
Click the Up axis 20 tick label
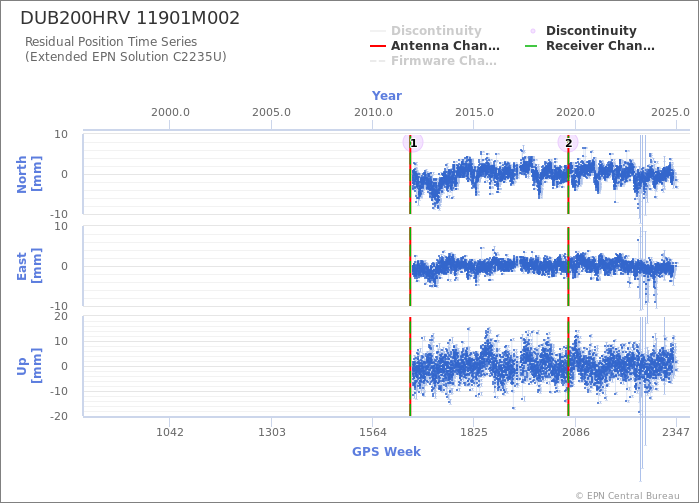tap(61, 317)
